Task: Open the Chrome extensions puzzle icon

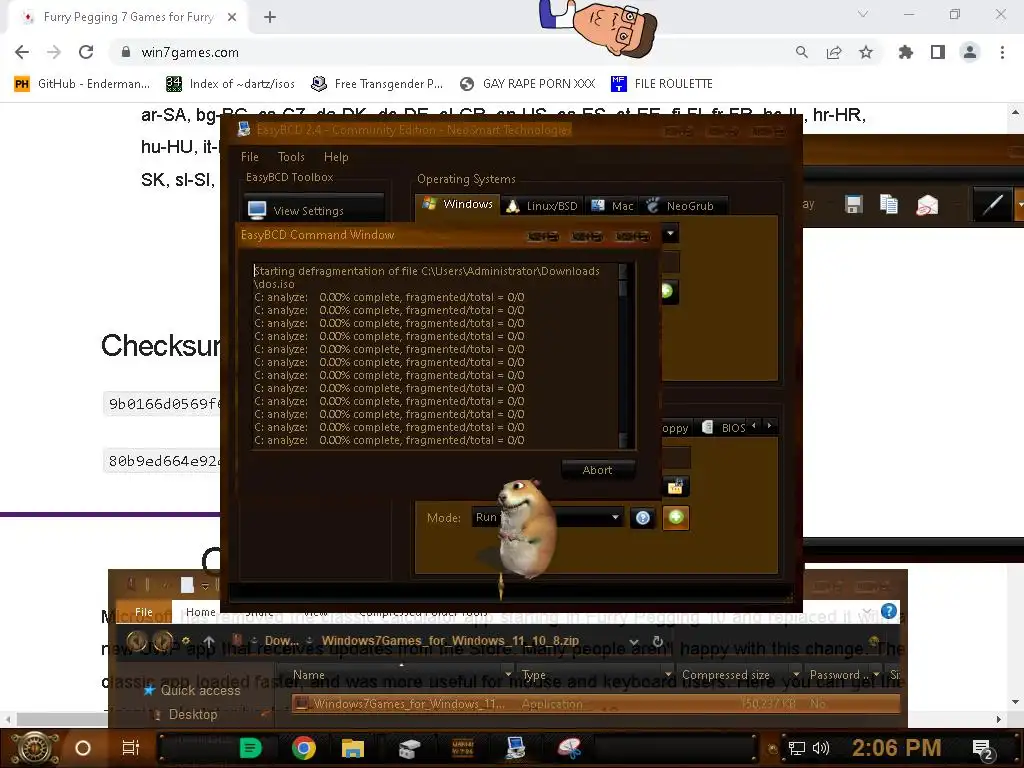Action: (x=905, y=52)
